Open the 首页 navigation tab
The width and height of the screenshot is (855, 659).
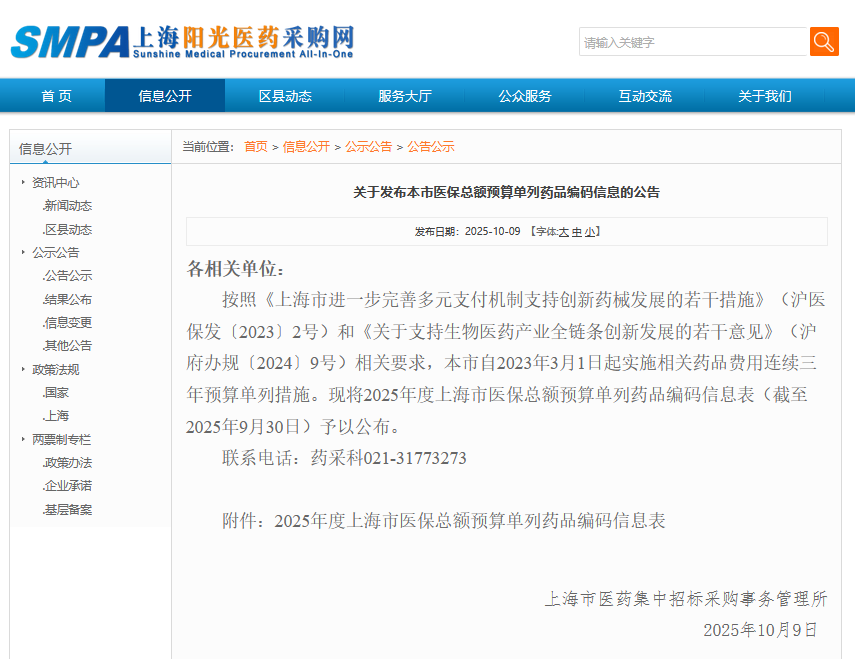(x=56, y=96)
